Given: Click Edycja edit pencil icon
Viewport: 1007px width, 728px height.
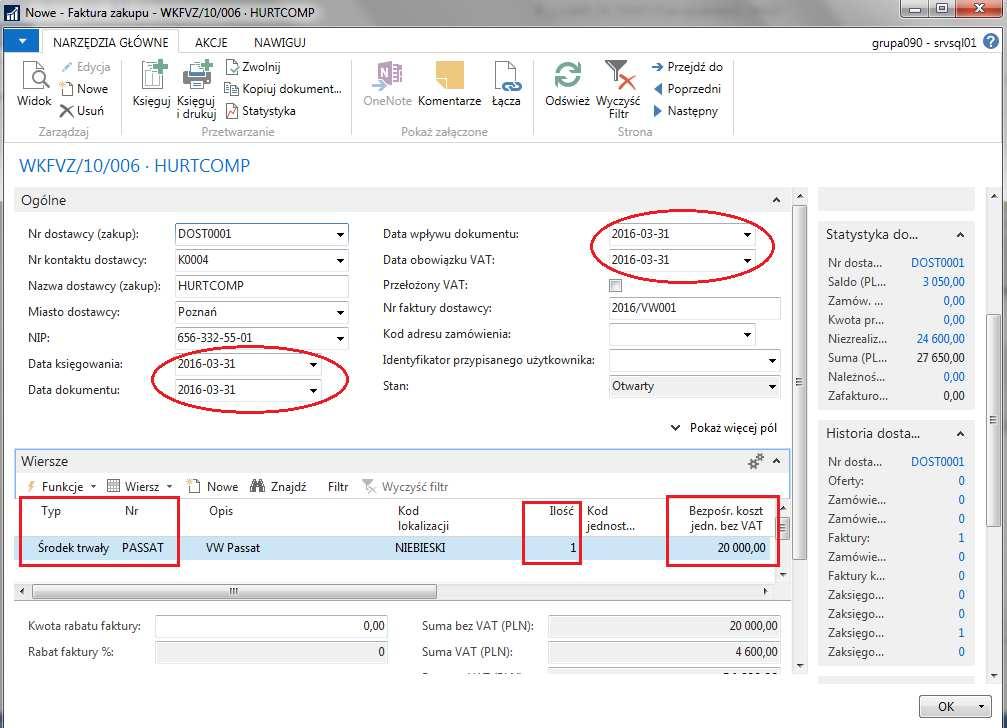Looking at the screenshot, I should pyautogui.click(x=67, y=67).
